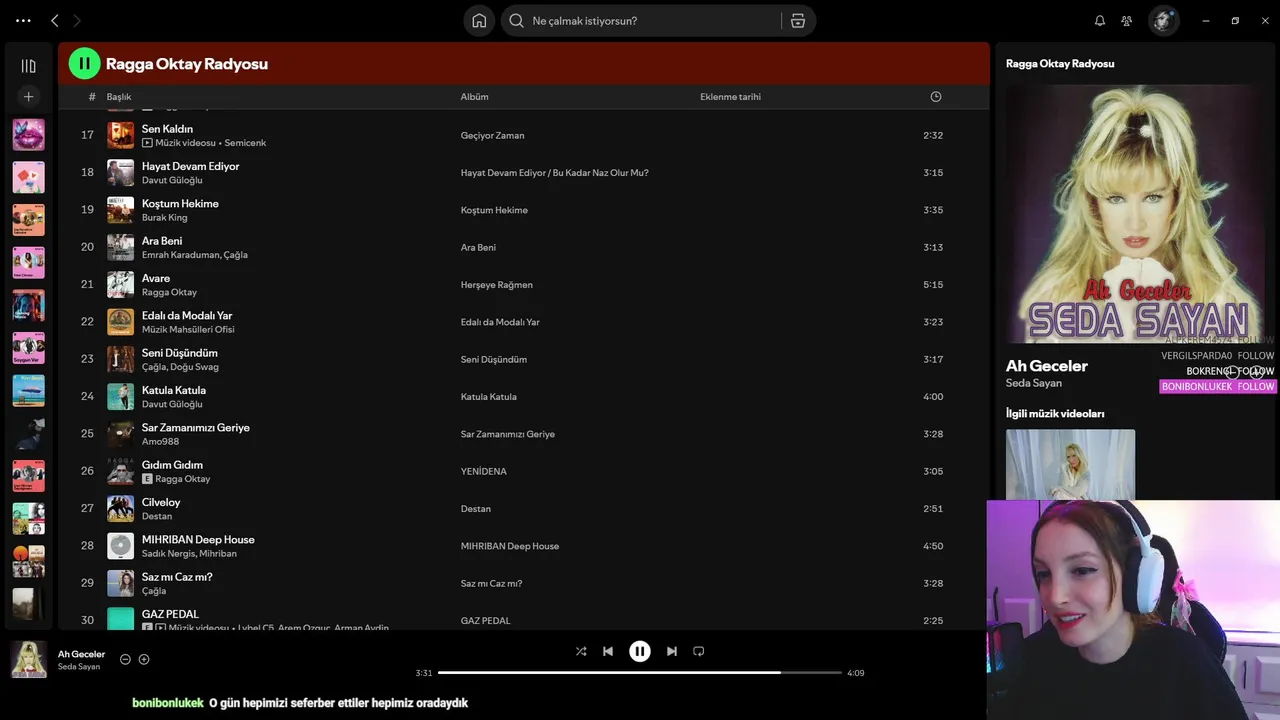The image size is (1280, 720).
Task: Open related music video thumbnail
Action: (x=1070, y=464)
